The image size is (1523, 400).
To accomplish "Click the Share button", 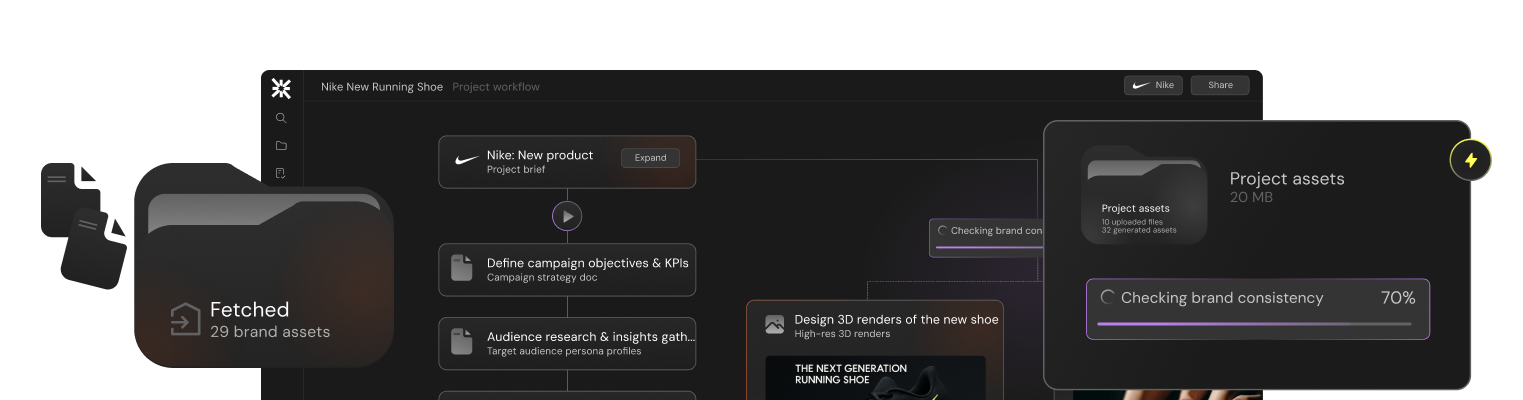I will coord(1220,85).
